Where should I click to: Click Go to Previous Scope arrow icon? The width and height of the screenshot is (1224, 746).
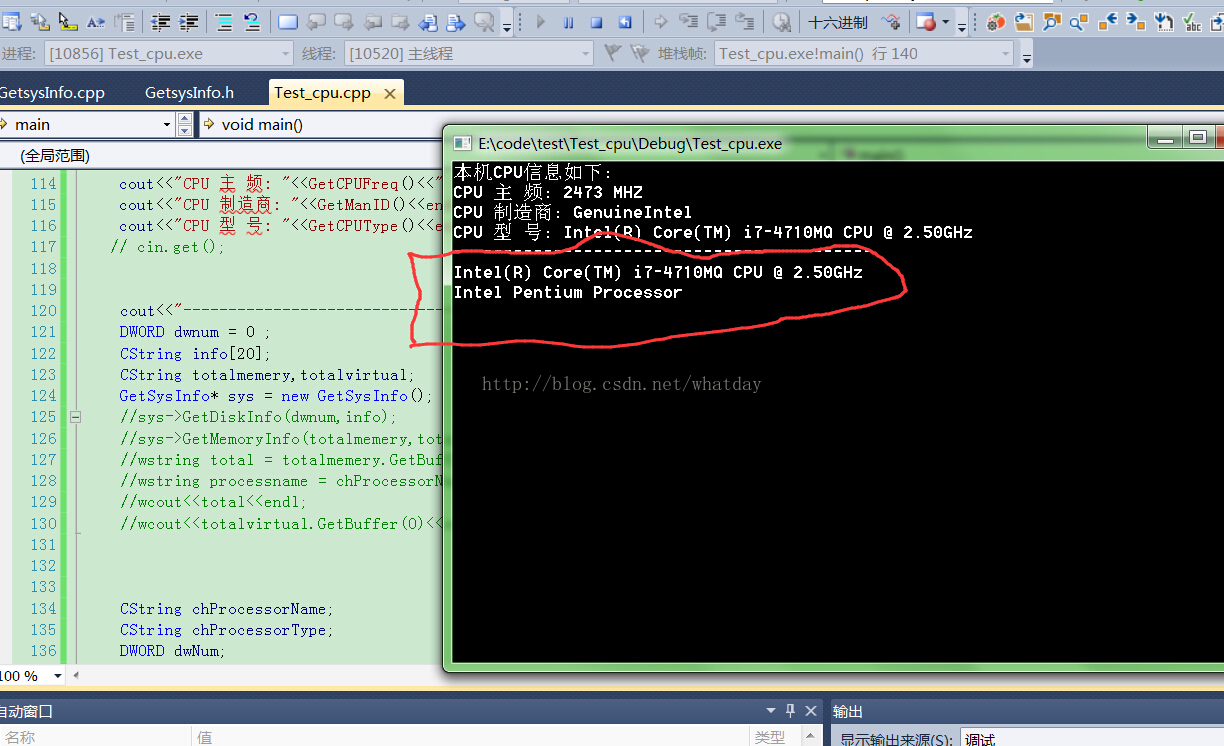click(x=1108, y=22)
